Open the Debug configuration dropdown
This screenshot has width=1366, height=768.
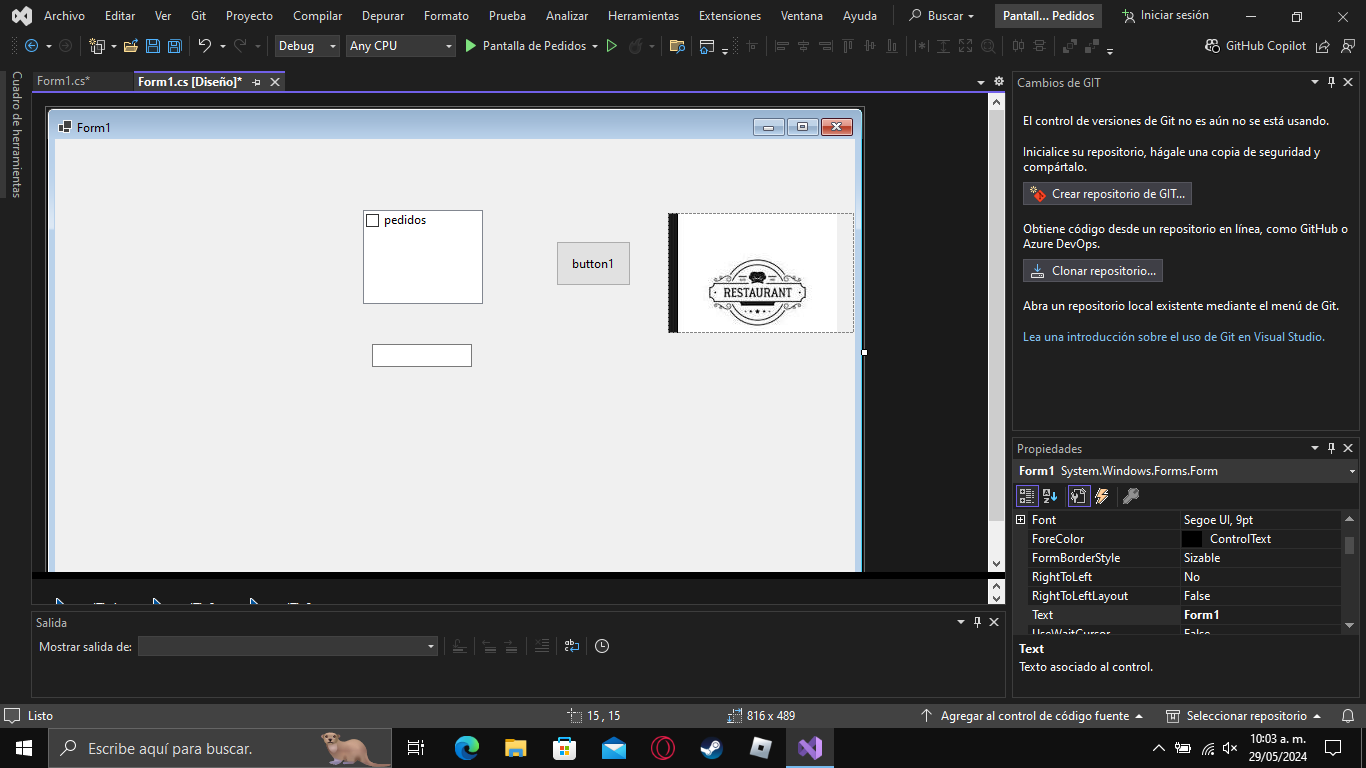tap(308, 46)
